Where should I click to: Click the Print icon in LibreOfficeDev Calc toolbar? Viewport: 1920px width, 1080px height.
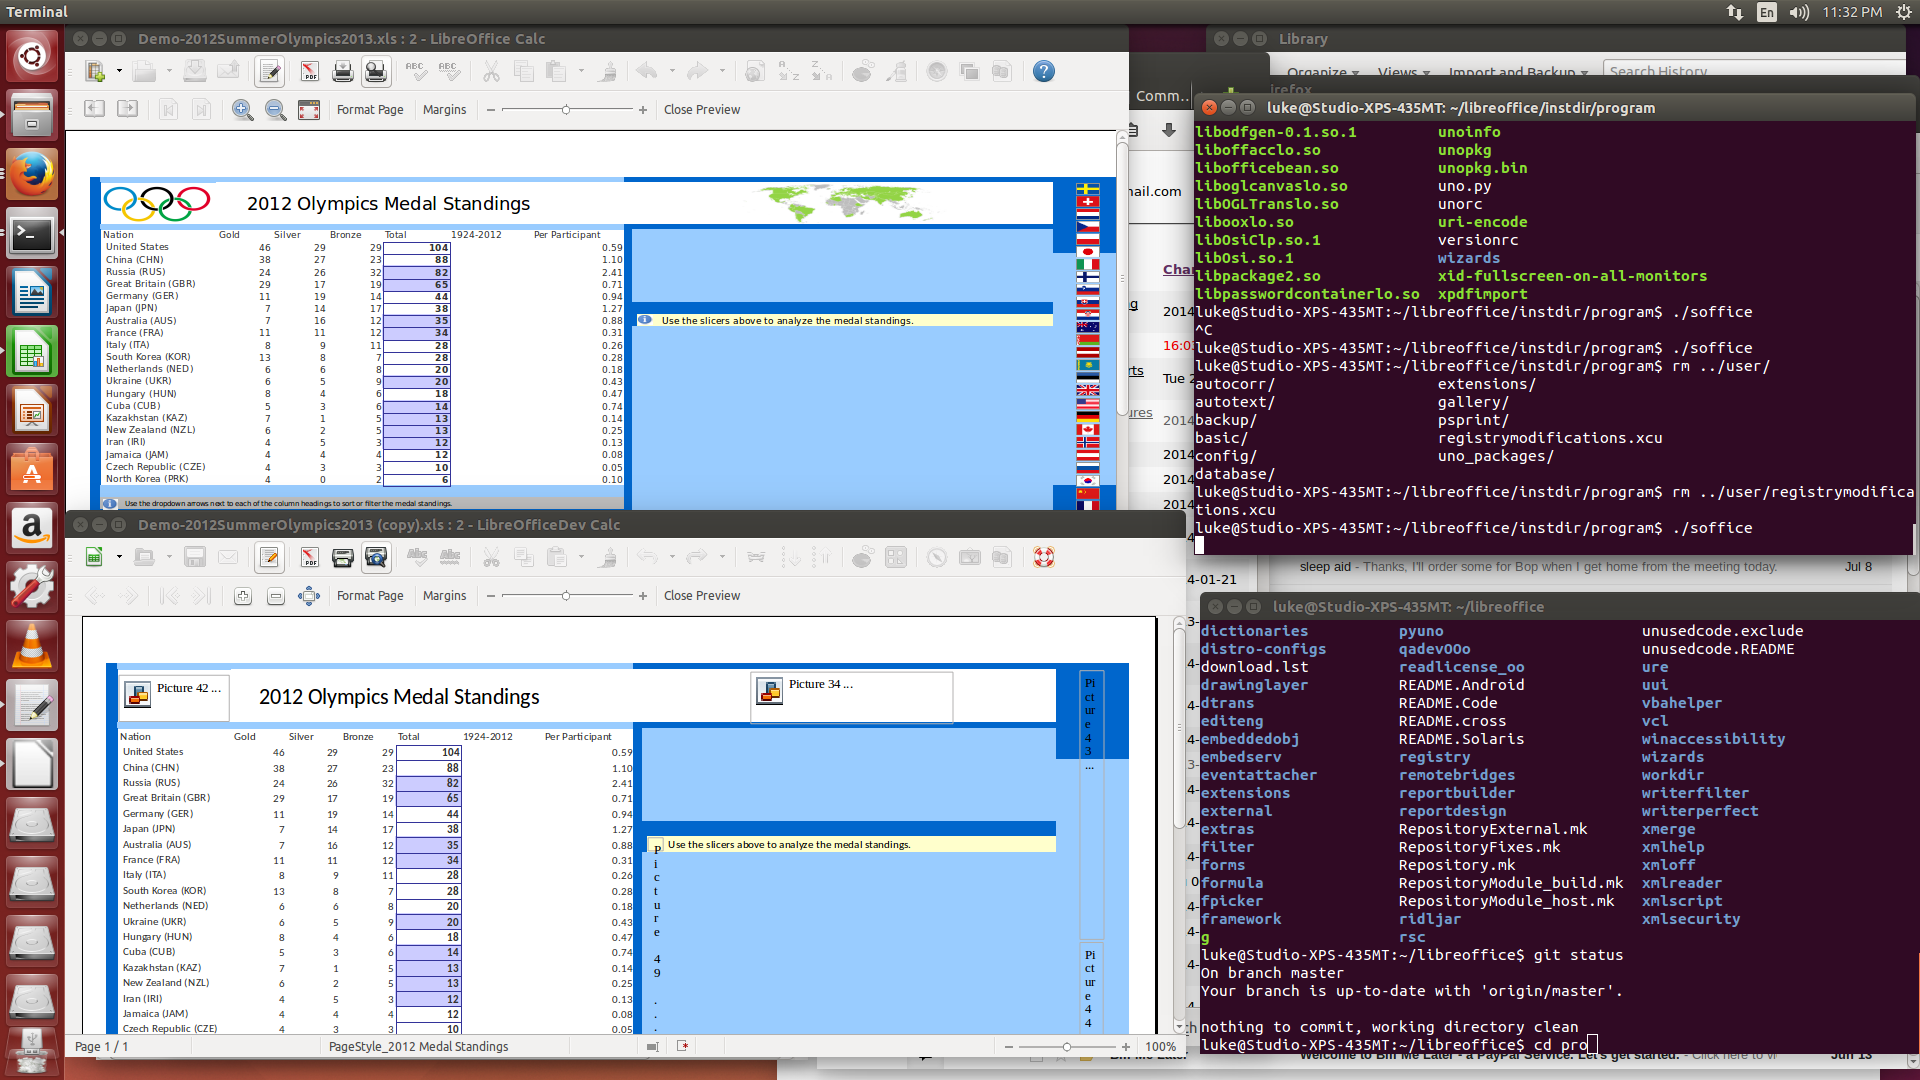(x=342, y=558)
